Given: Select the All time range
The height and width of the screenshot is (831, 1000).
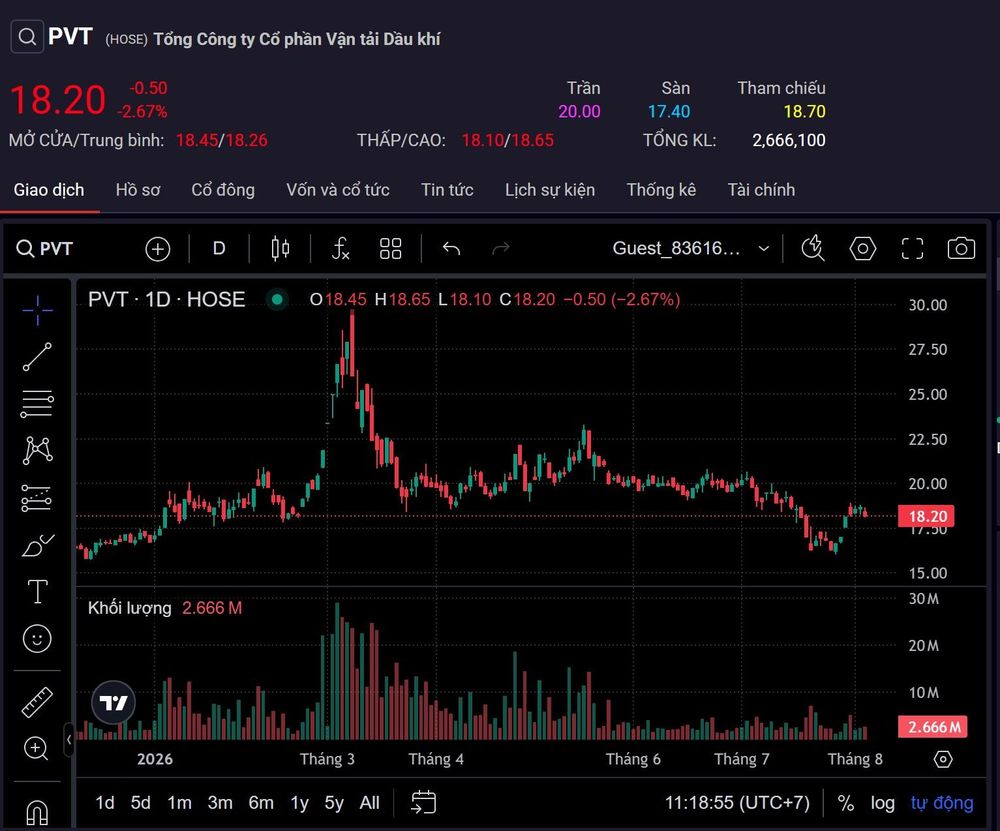Looking at the screenshot, I should point(369,803).
